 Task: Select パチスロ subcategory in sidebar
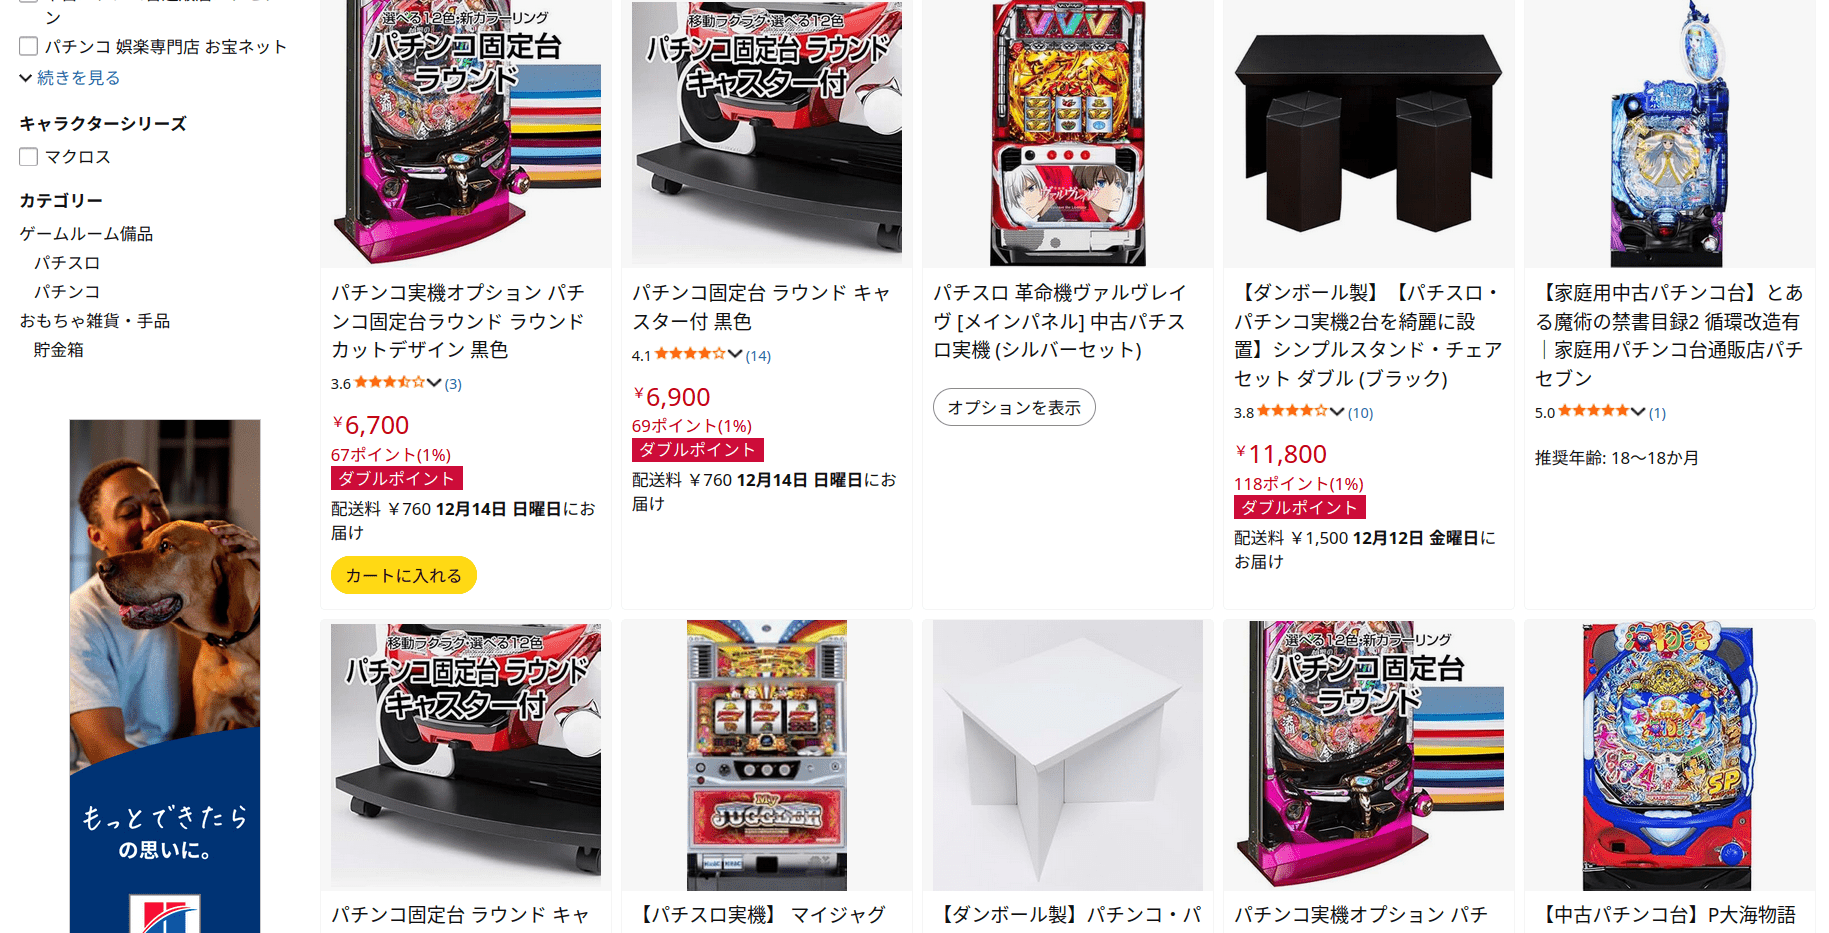67,263
